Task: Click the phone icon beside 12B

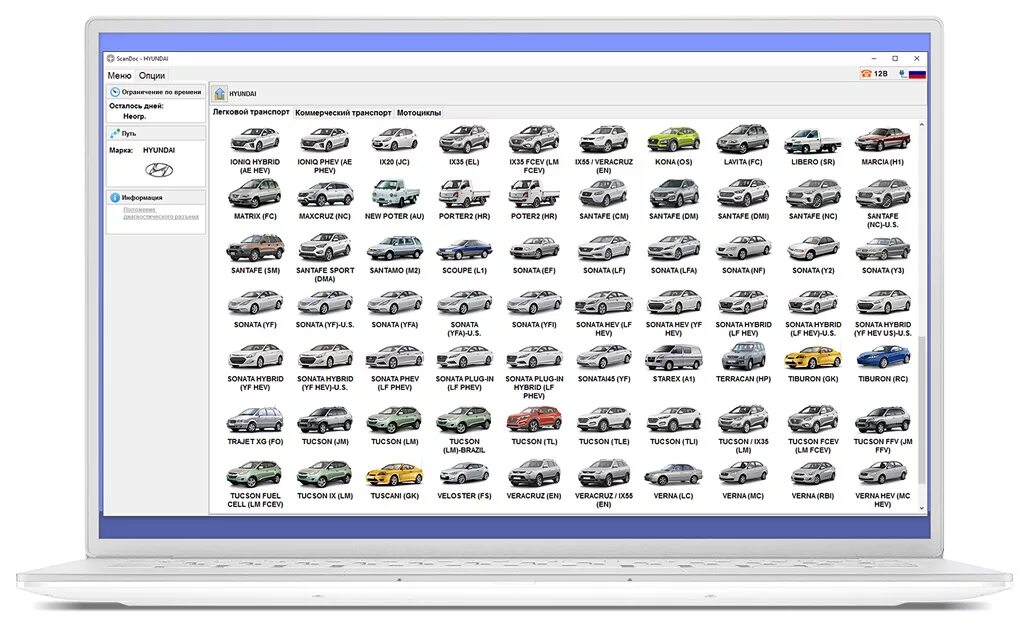Action: point(866,74)
